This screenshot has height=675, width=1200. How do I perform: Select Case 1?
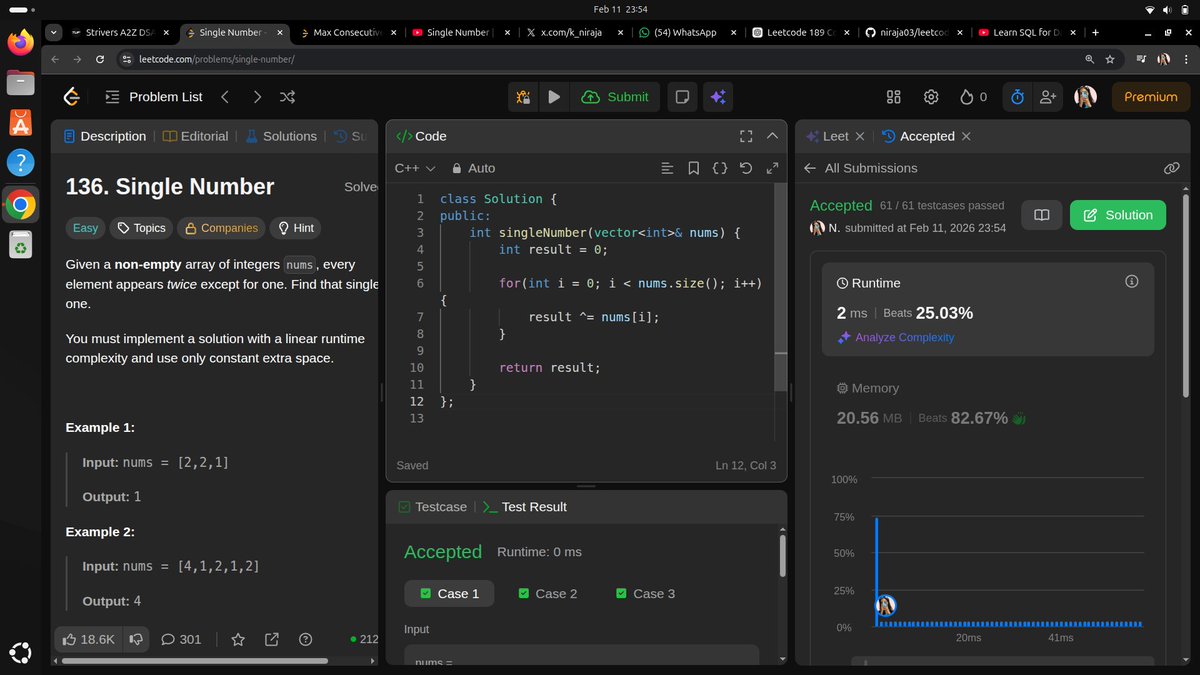pos(449,593)
